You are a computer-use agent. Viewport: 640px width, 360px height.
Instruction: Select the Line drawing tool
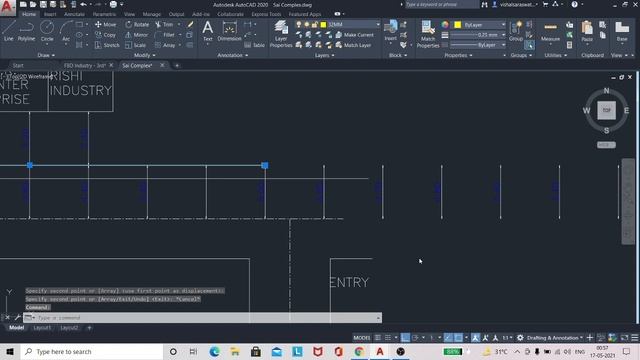click(9, 31)
